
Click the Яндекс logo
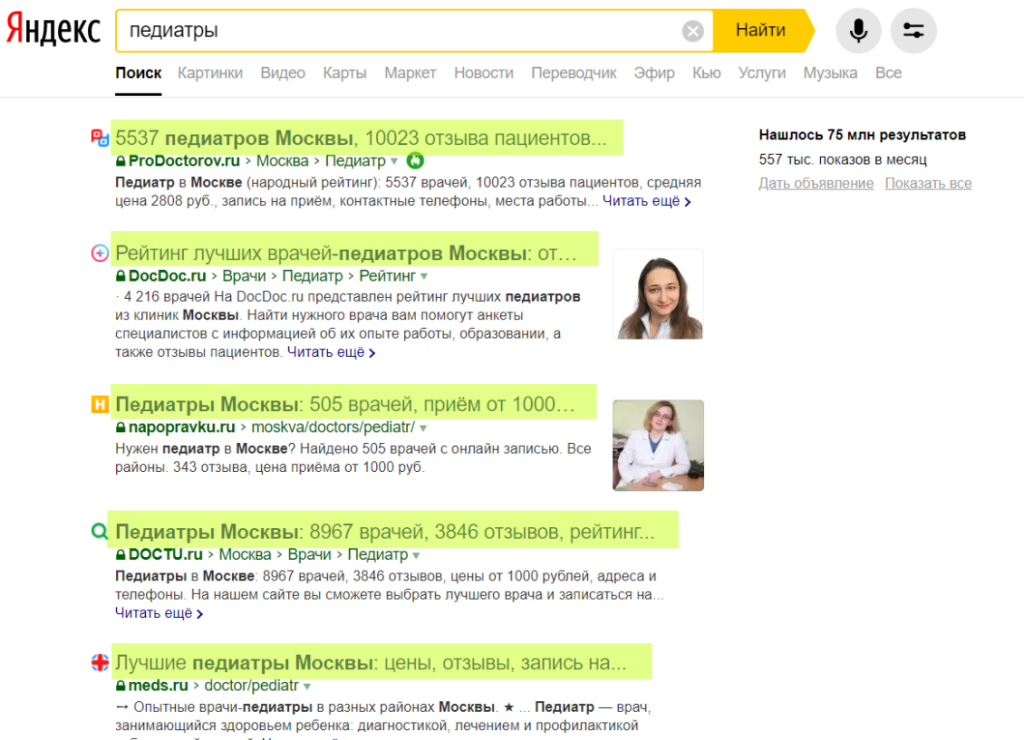[53, 30]
